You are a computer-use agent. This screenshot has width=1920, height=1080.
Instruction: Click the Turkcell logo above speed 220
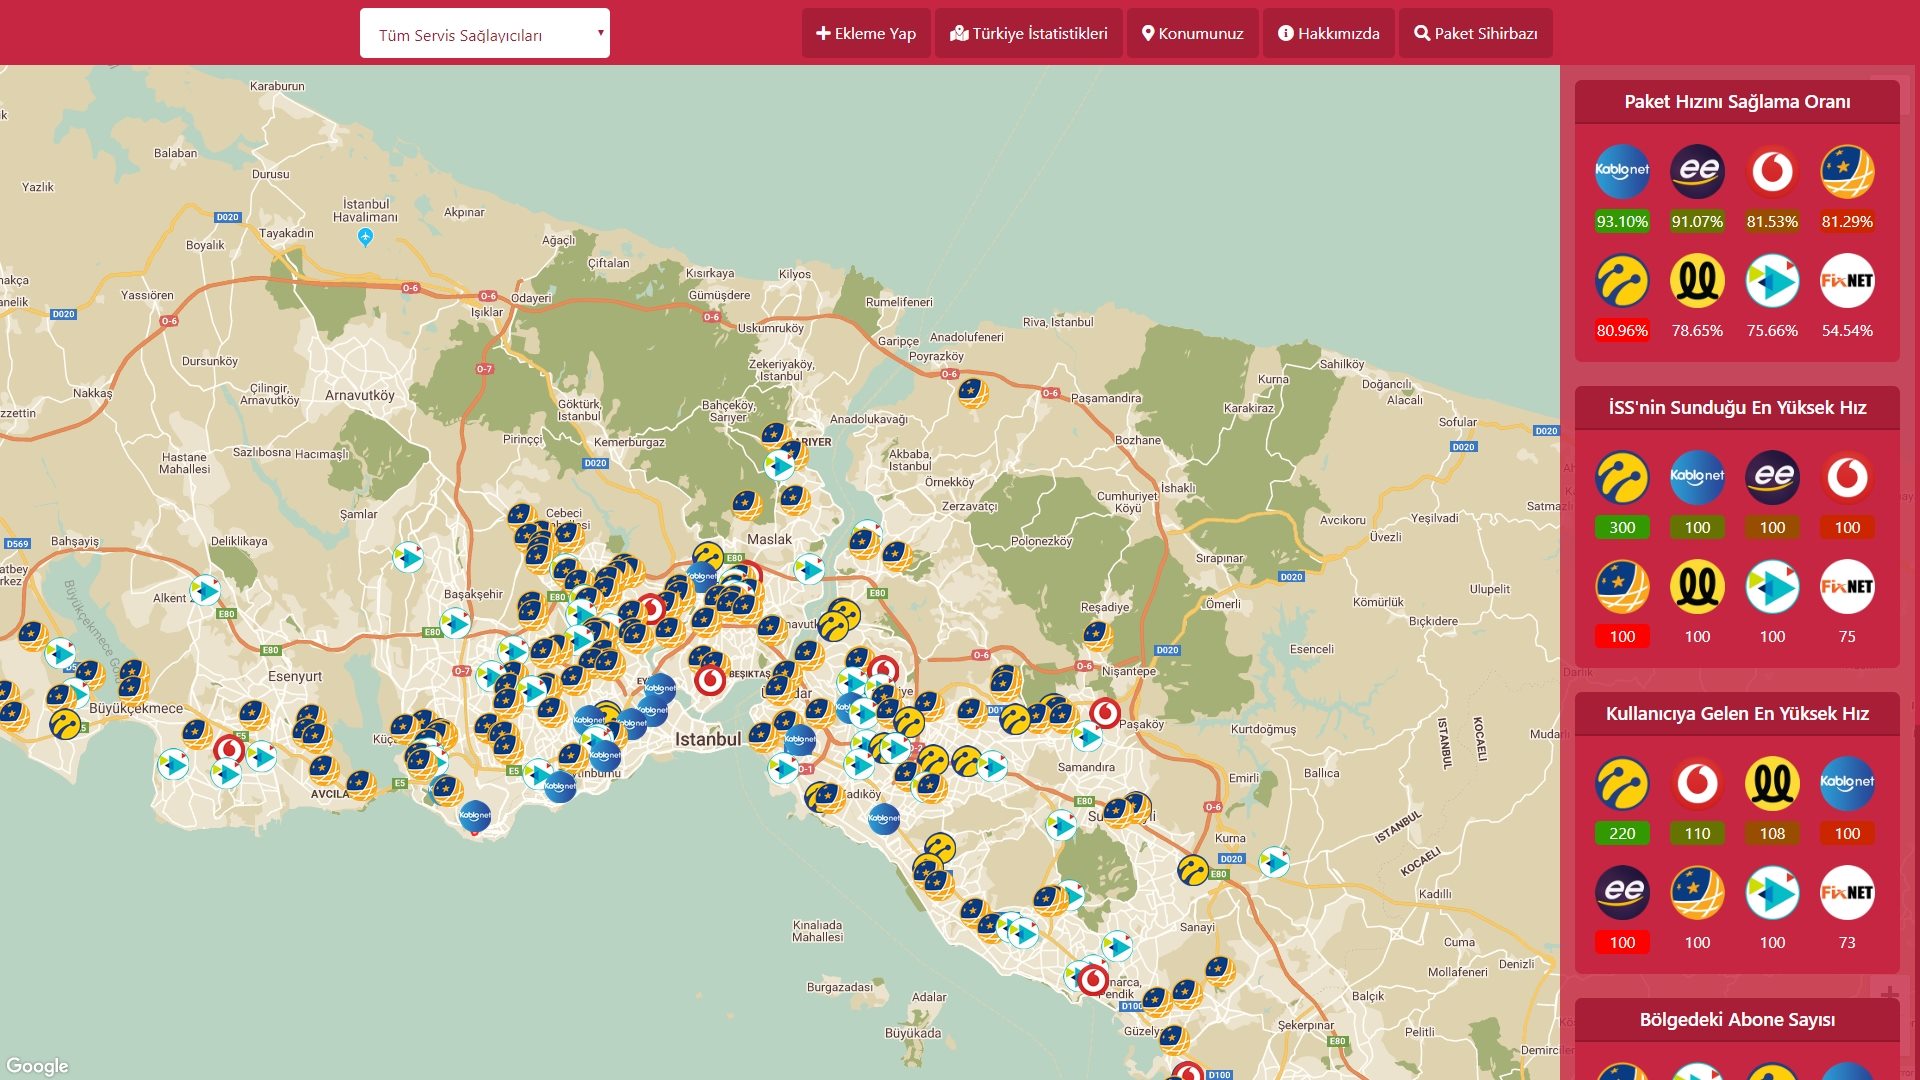[x=1622, y=783]
